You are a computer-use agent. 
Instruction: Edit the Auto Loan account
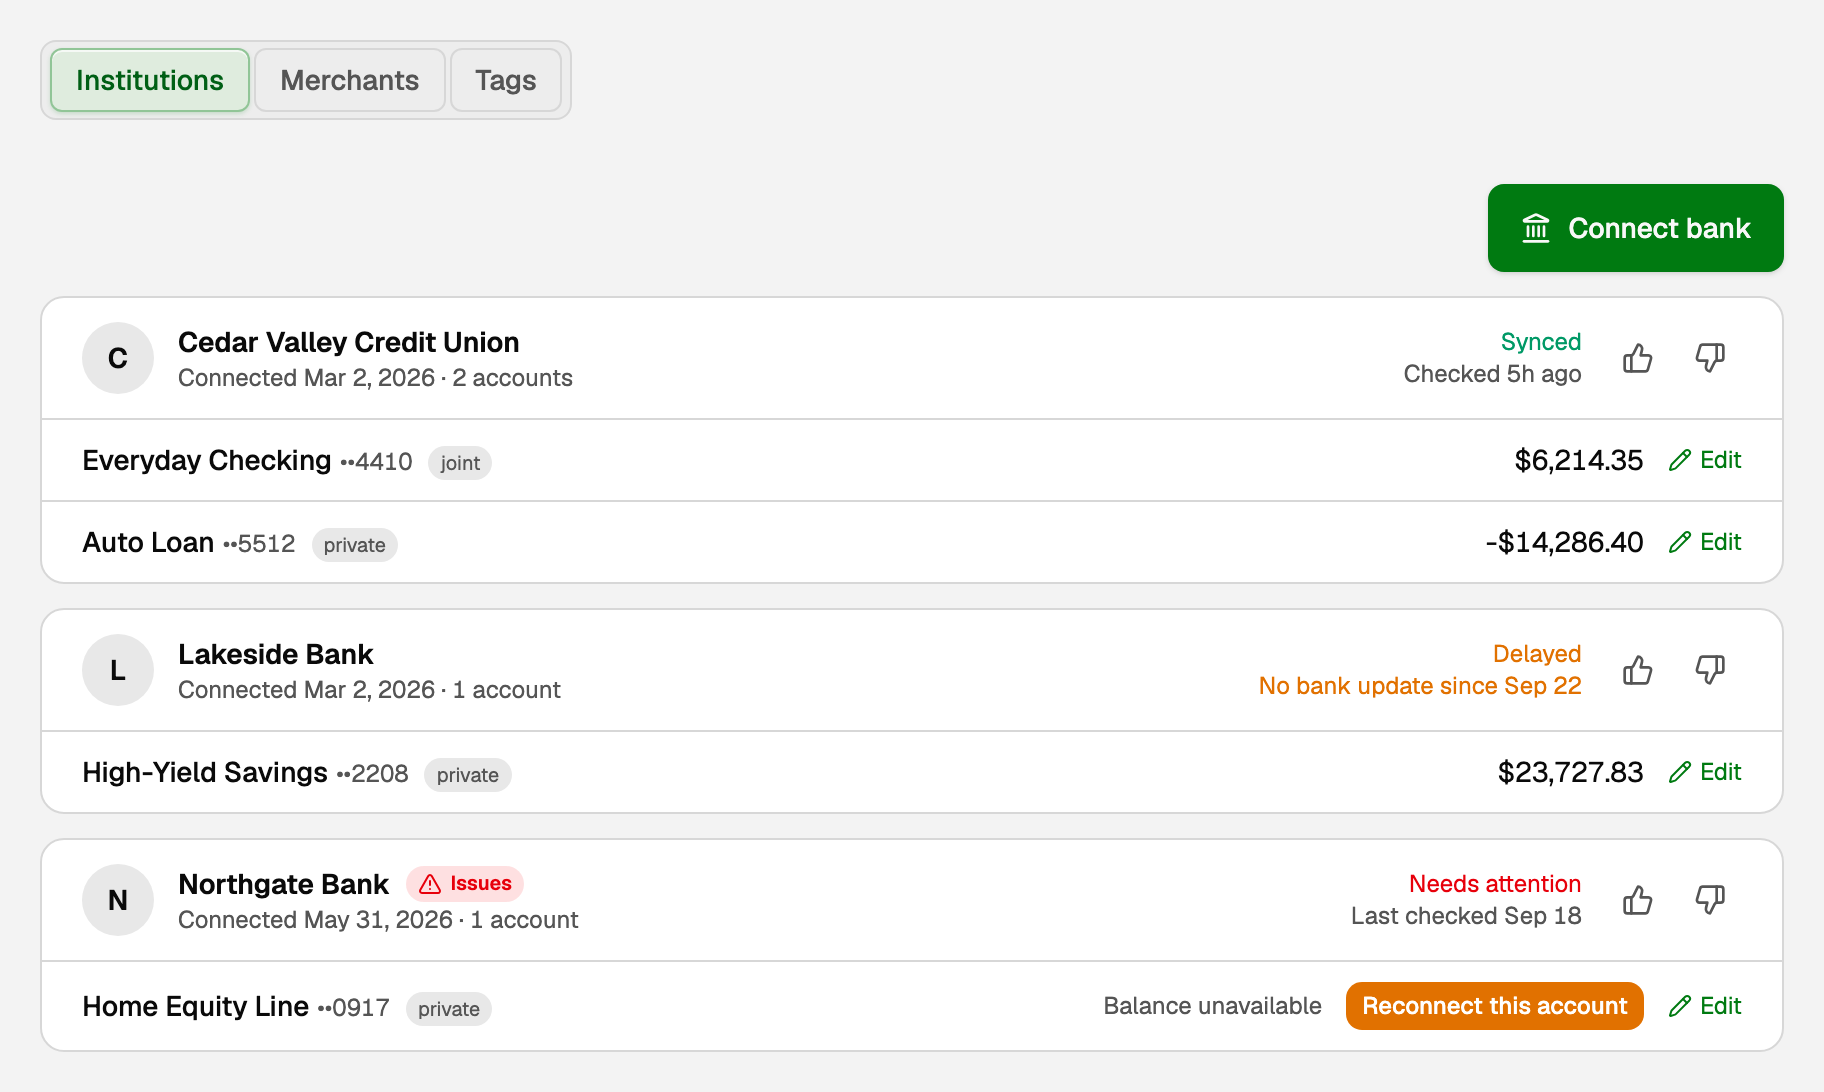pyautogui.click(x=1705, y=542)
